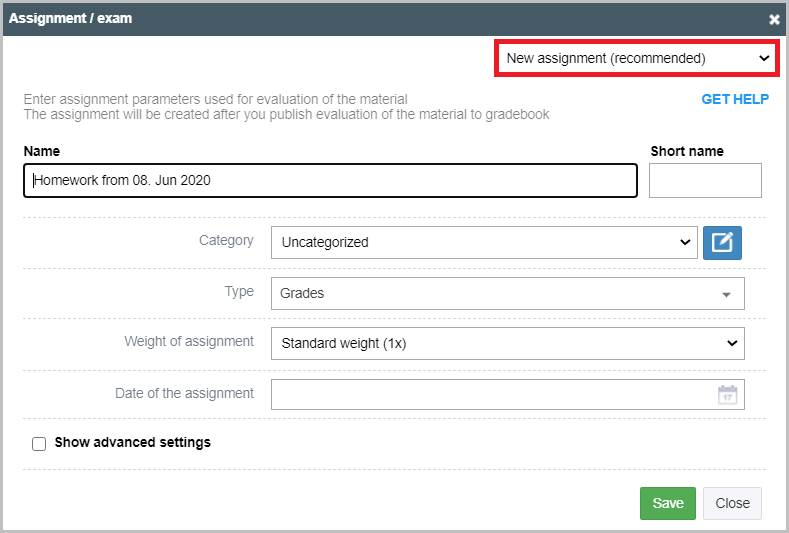The width and height of the screenshot is (789, 533).
Task: Click the "Show advanced settings" label text
Action: pos(132,442)
